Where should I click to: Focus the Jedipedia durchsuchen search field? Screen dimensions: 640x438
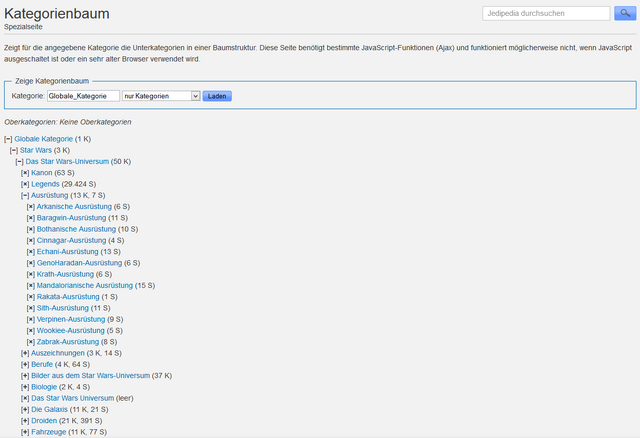point(546,13)
